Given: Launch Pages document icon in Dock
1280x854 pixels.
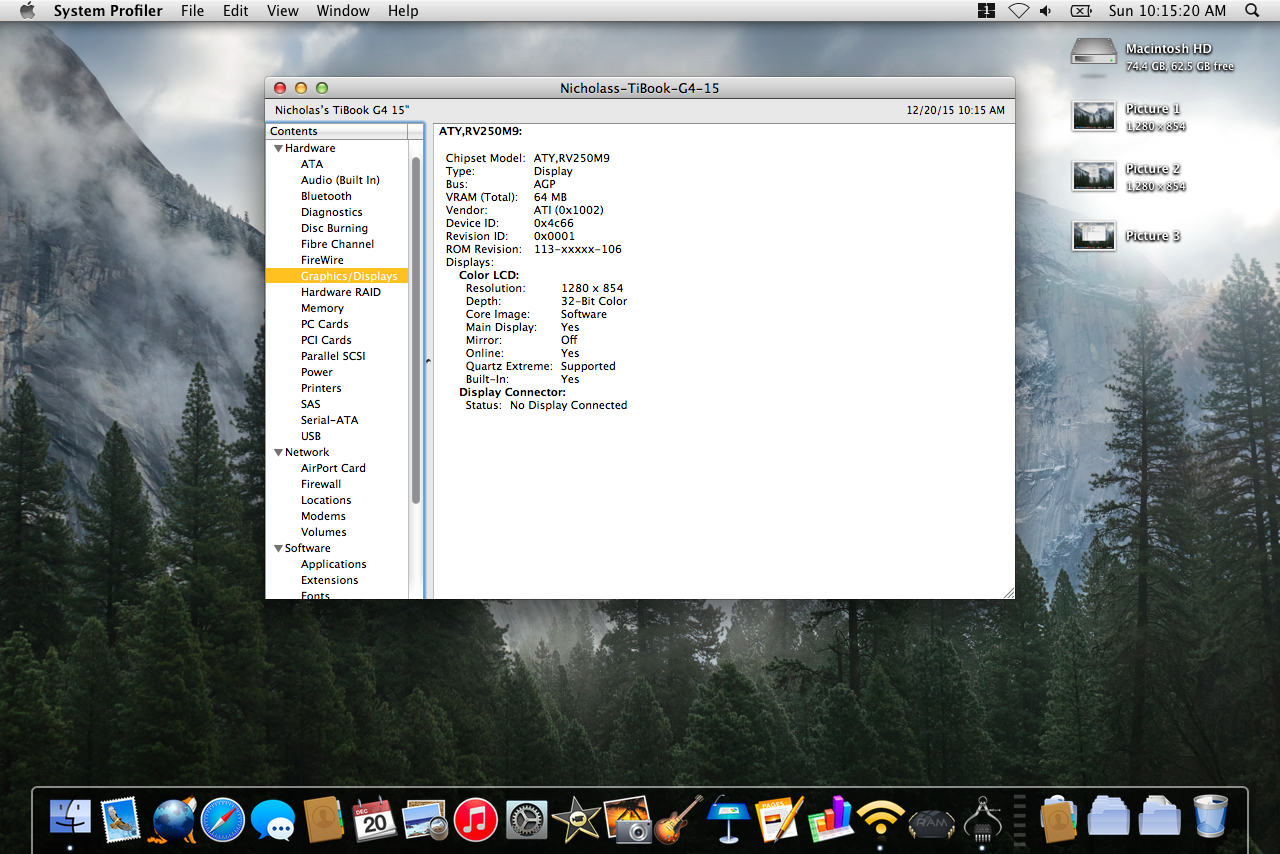Looking at the screenshot, I should (780, 819).
